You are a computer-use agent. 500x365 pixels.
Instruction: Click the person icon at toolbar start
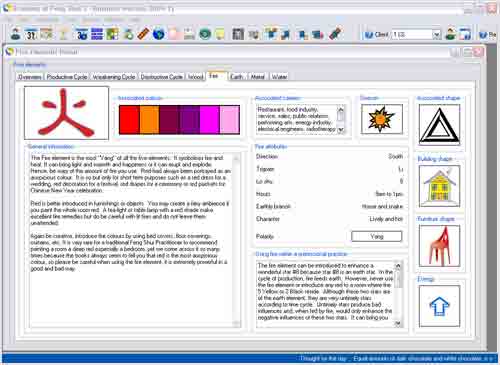coord(15,34)
